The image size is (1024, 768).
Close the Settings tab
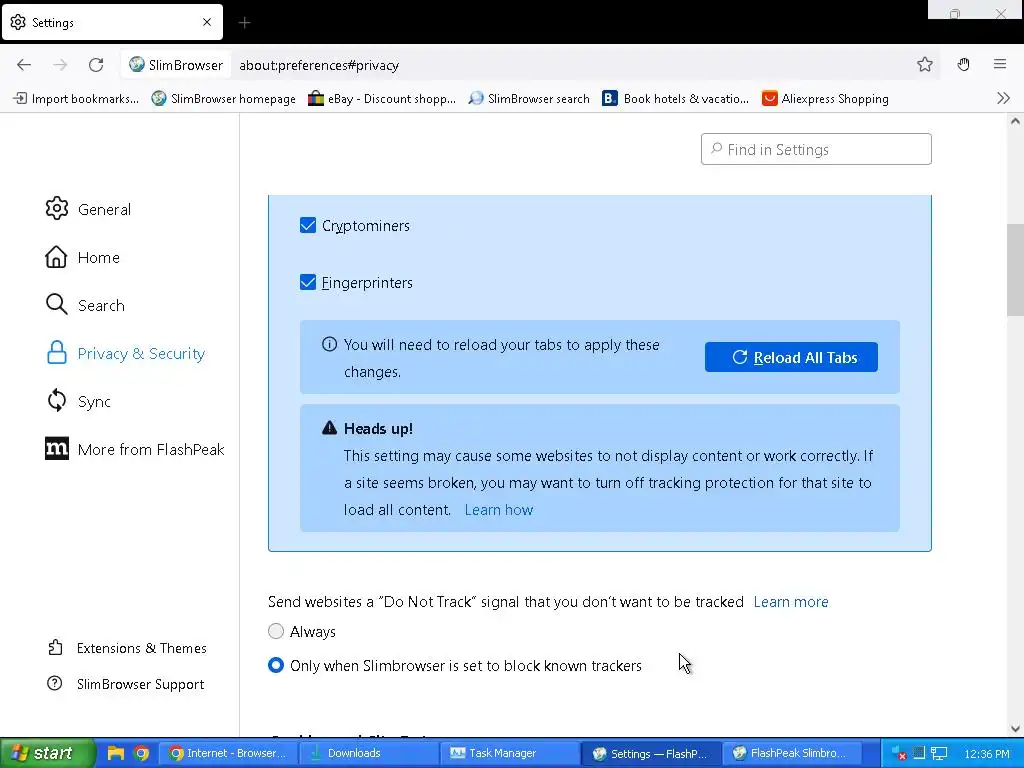207,22
